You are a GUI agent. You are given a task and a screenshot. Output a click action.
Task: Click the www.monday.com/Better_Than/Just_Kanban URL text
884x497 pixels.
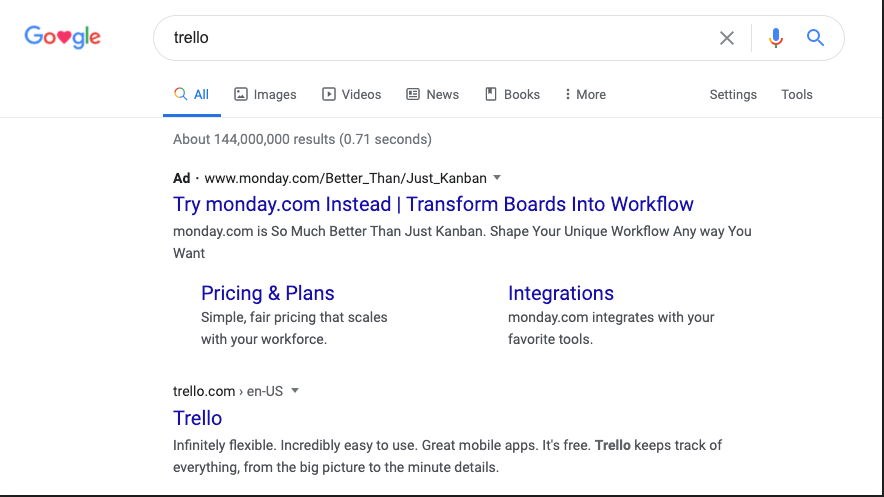345,178
